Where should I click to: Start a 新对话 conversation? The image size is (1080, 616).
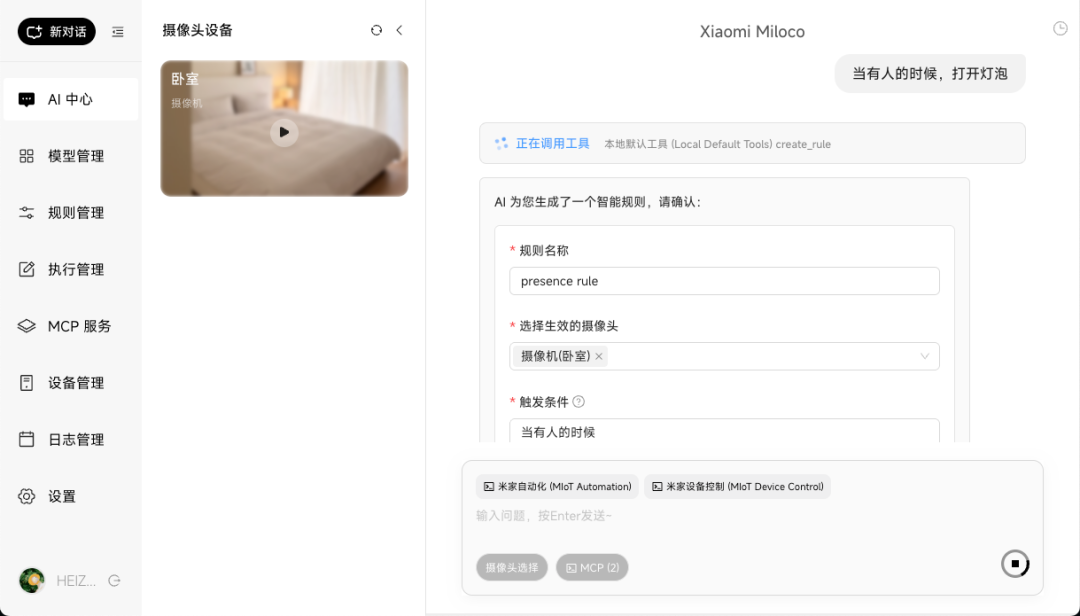tap(55, 31)
